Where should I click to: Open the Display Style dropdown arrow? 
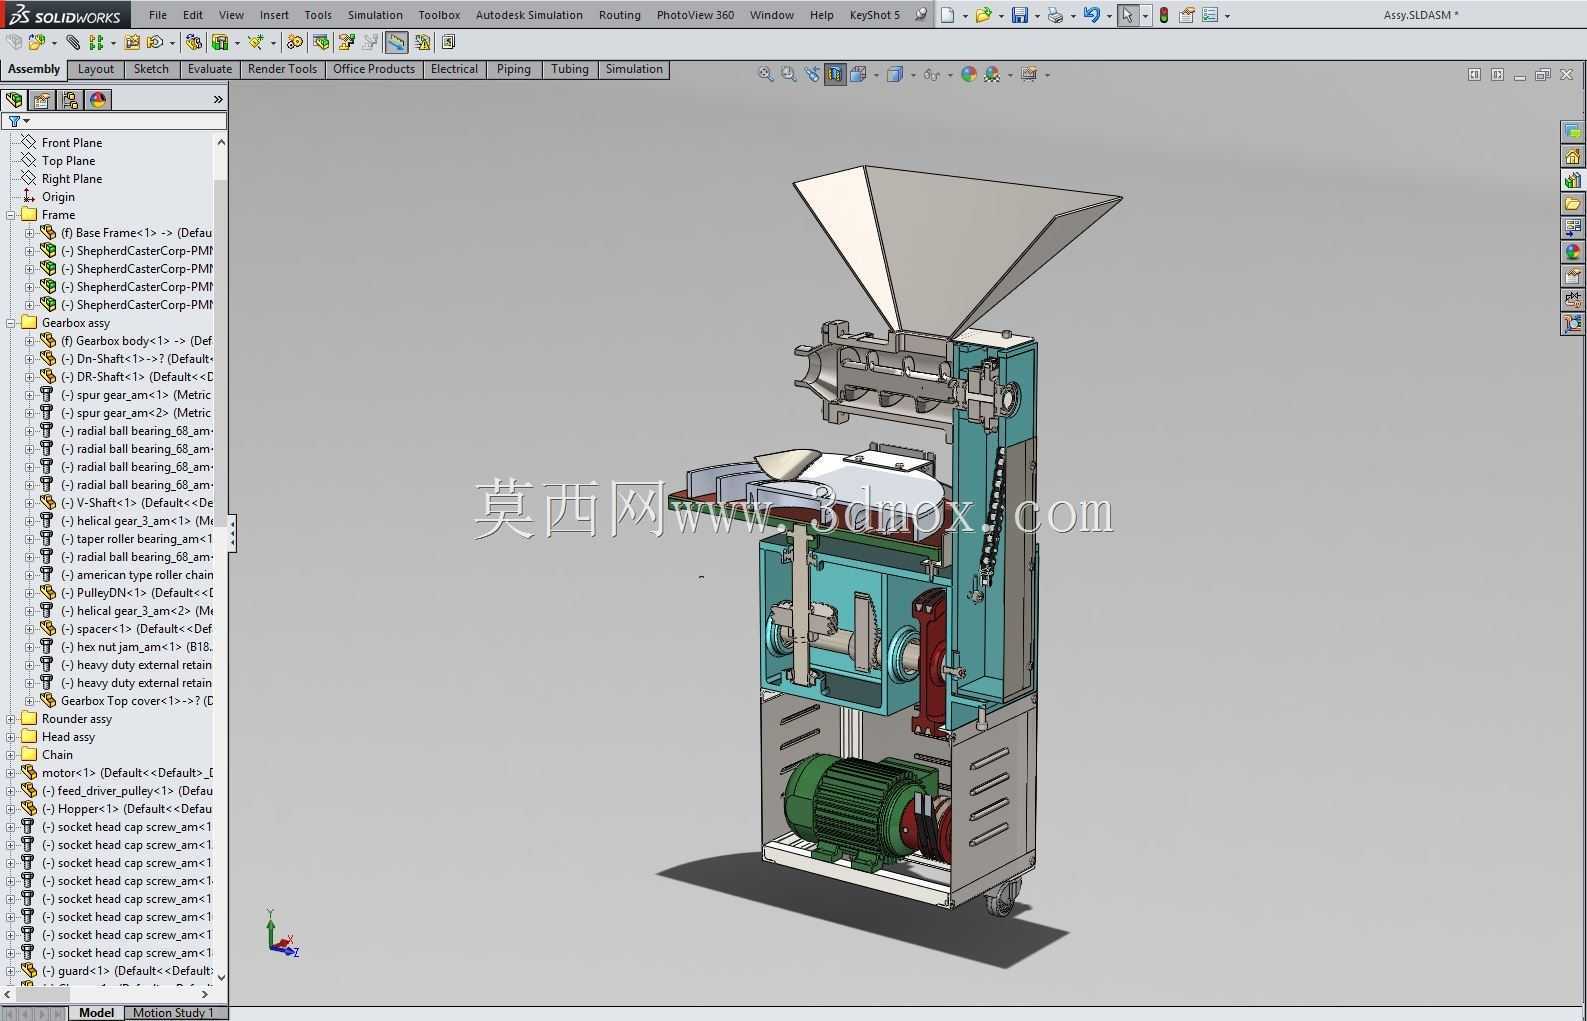913,75
